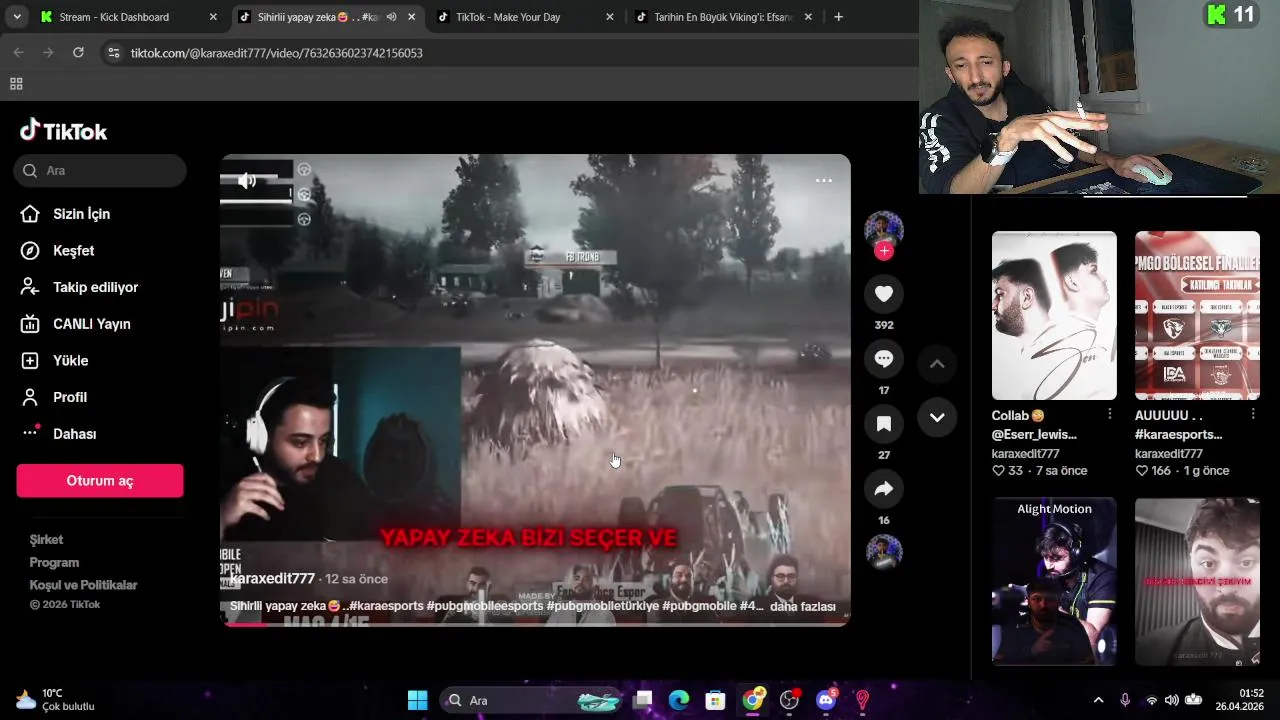The height and width of the screenshot is (720, 1280).
Task: Open the tab search dropdown arrow
Action: click(16, 17)
